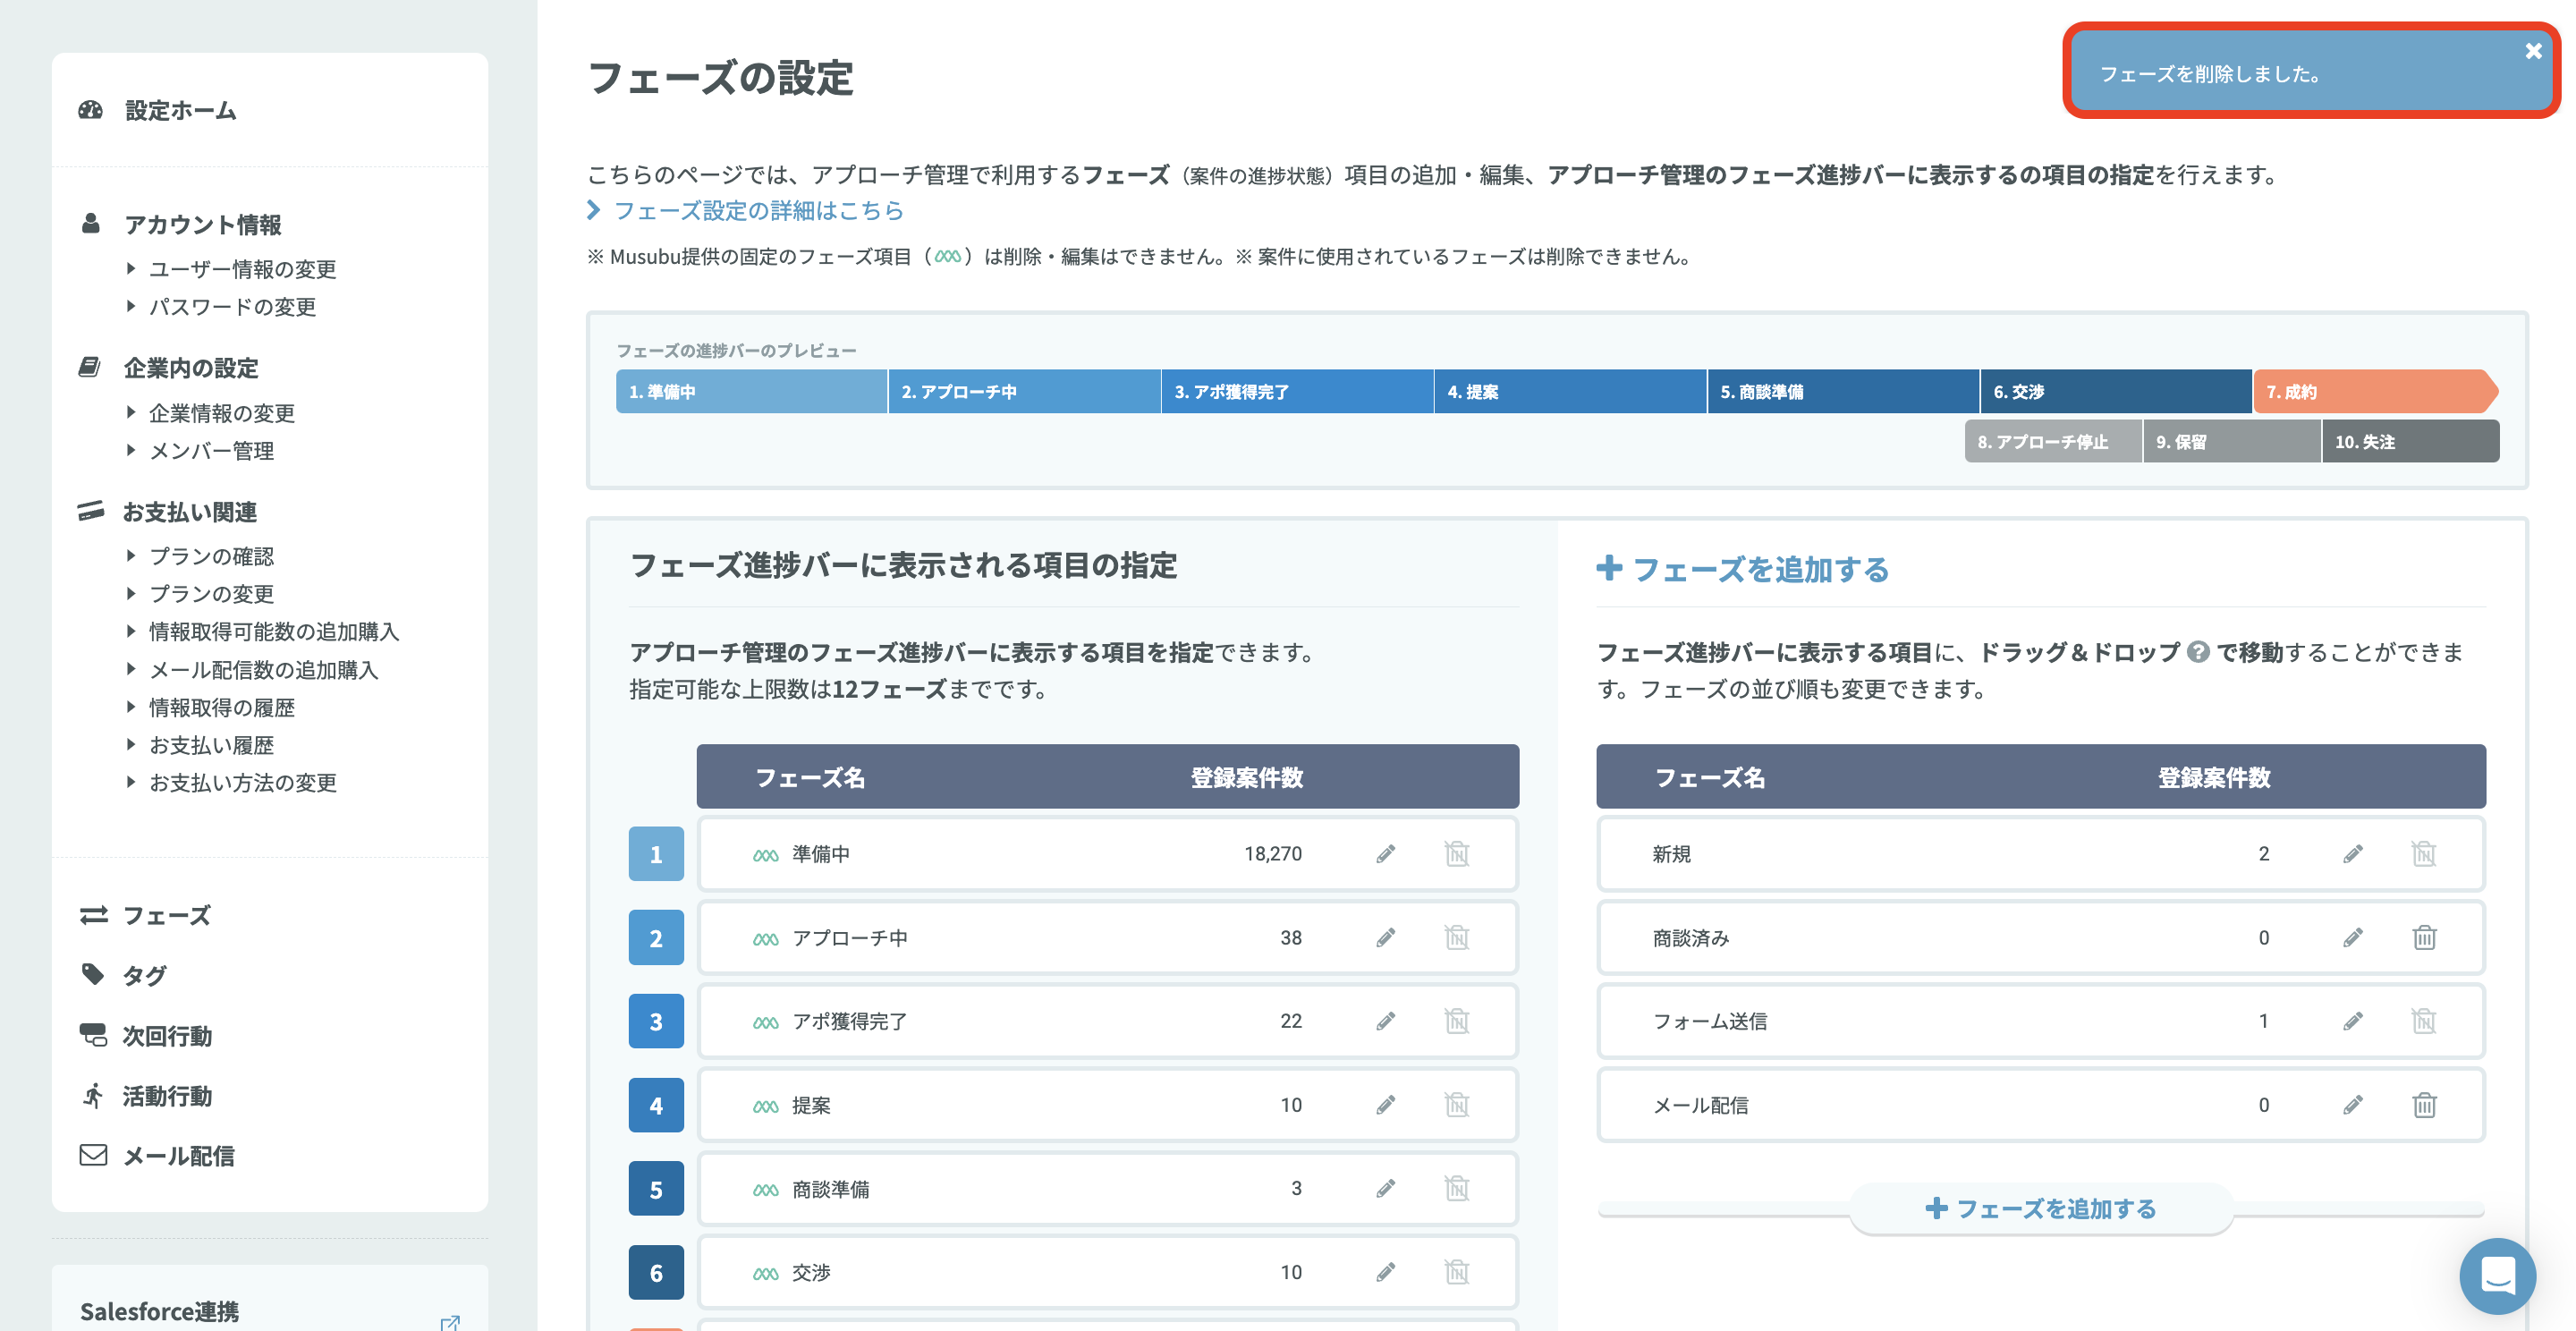Image resolution: width=2576 pixels, height=1331 pixels.
Task: Click disabled trash icon for 商談準備
Action: (x=1457, y=1189)
